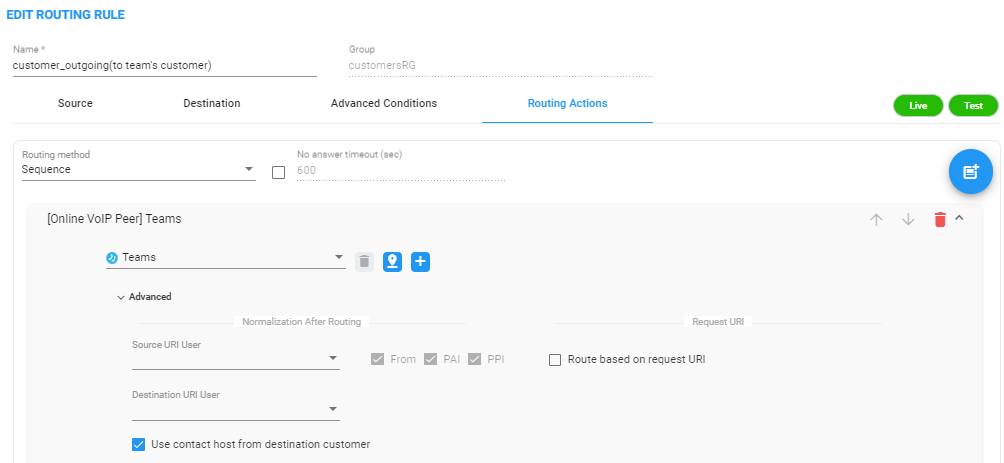
Task: Delete the Teams routing action with red trash
Action: (x=940, y=220)
